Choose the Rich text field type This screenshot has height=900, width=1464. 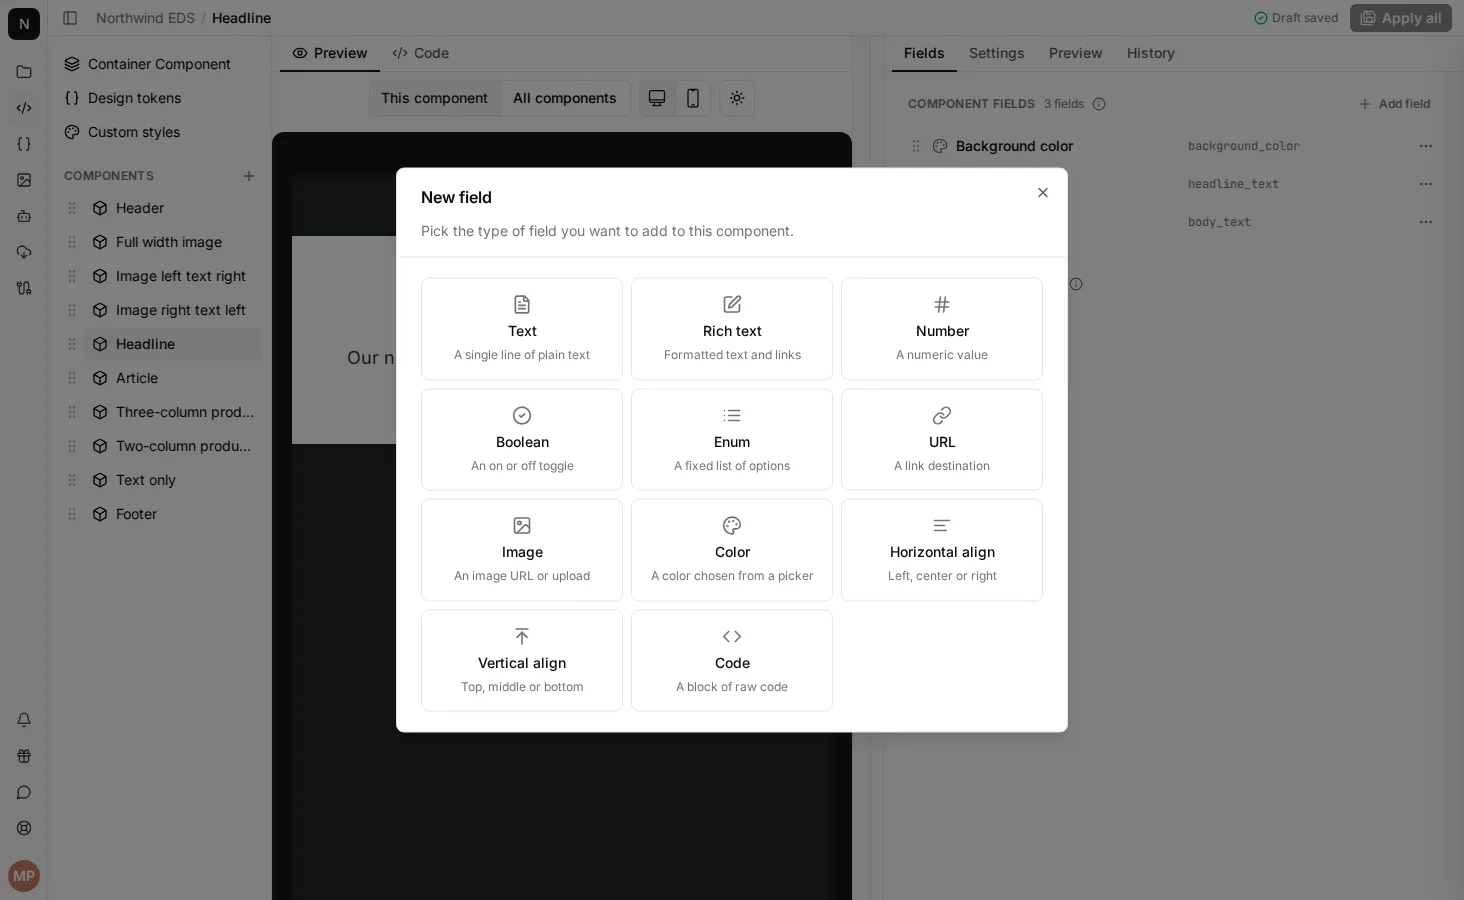click(x=732, y=329)
